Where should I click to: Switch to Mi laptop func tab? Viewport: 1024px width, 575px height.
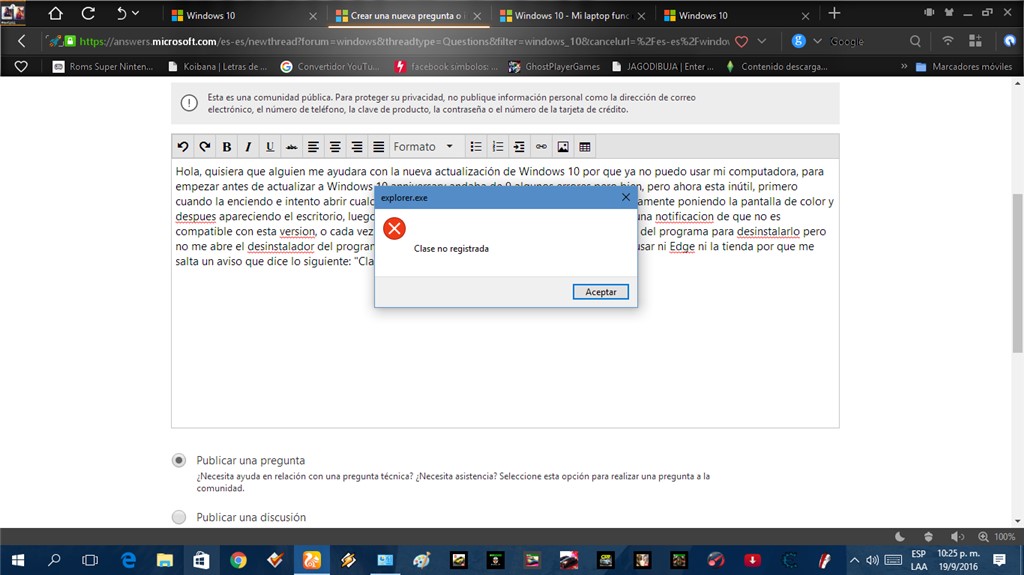click(x=571, y=15)
